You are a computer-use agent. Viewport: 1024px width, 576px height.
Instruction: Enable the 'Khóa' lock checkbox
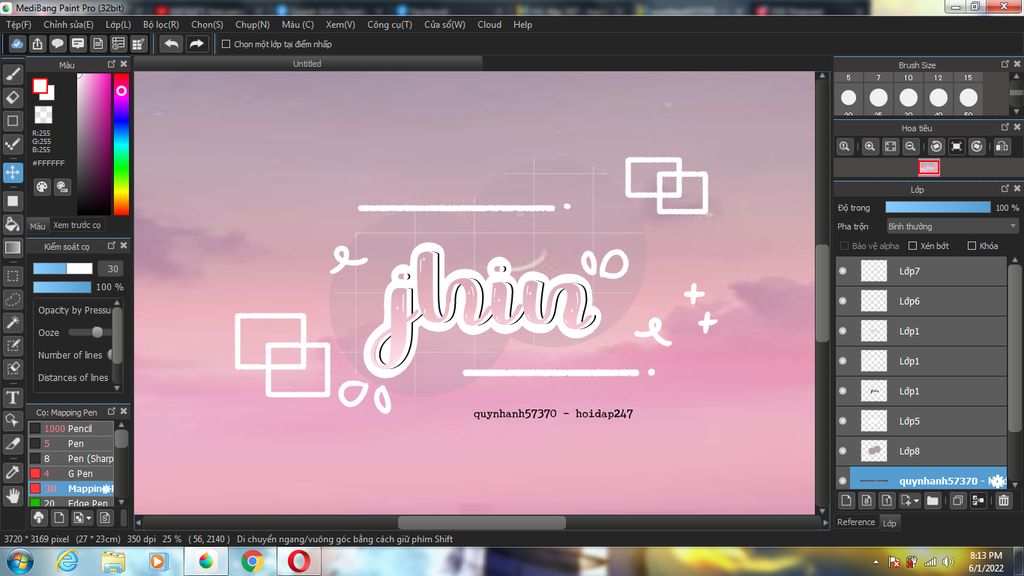[972, 246]
